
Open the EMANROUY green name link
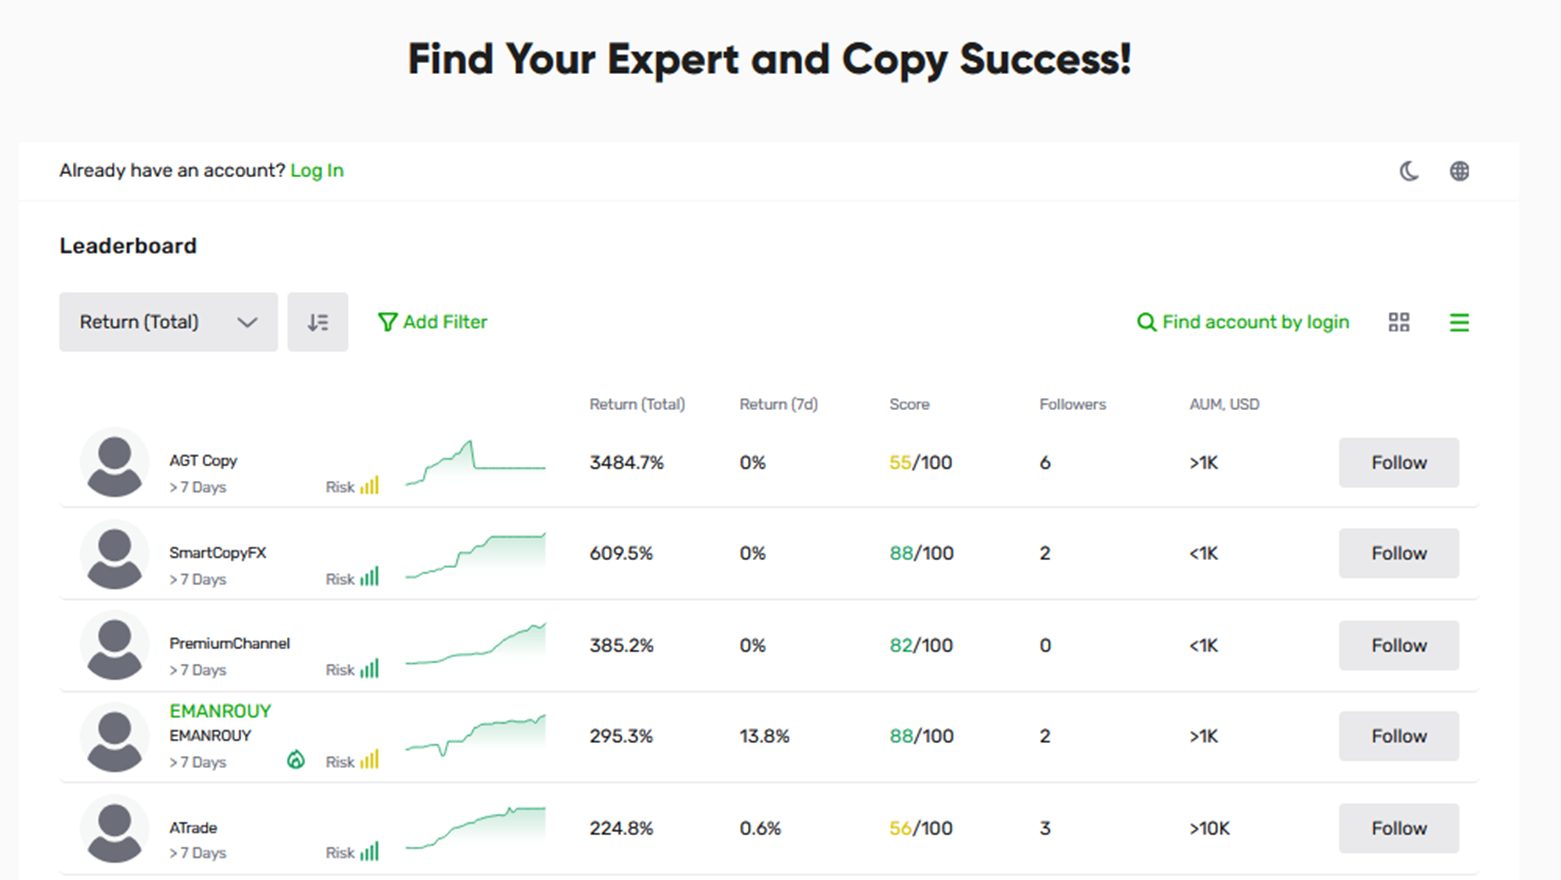(x=220, y=711)
